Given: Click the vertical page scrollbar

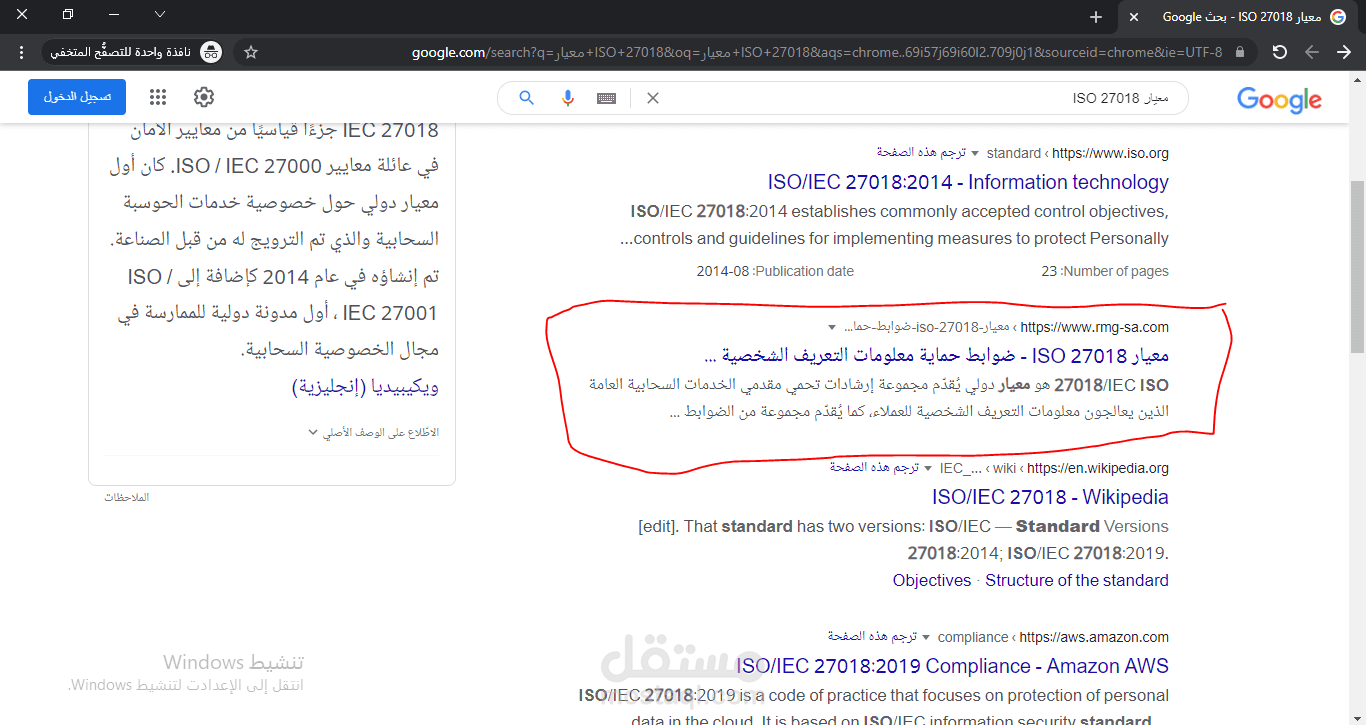Looking at the screenshot, I should point(1357,267).
